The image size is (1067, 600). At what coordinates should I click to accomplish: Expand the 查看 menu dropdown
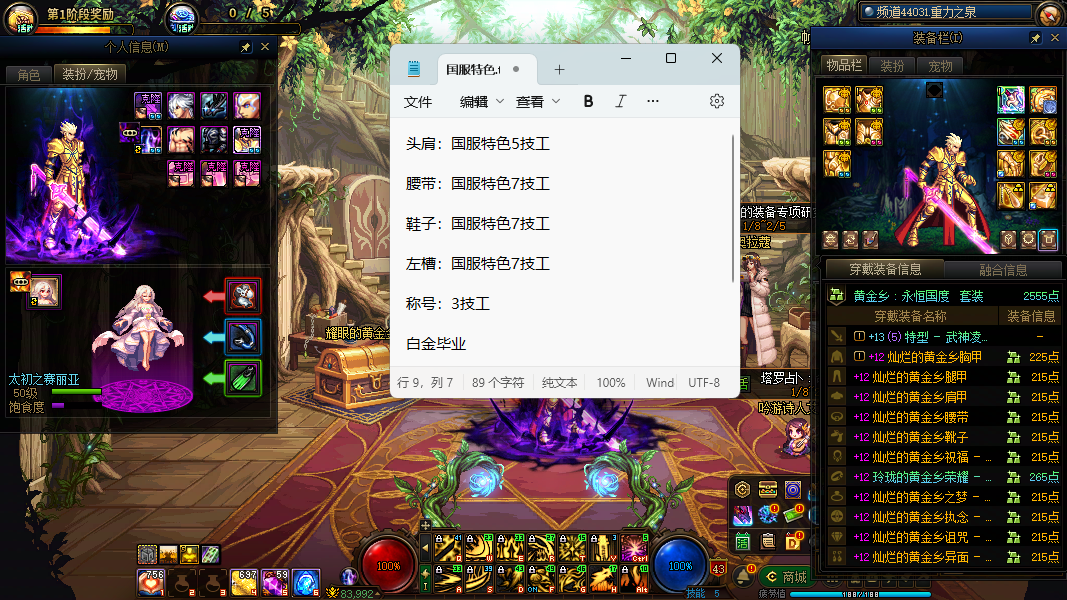pos(538,101)
